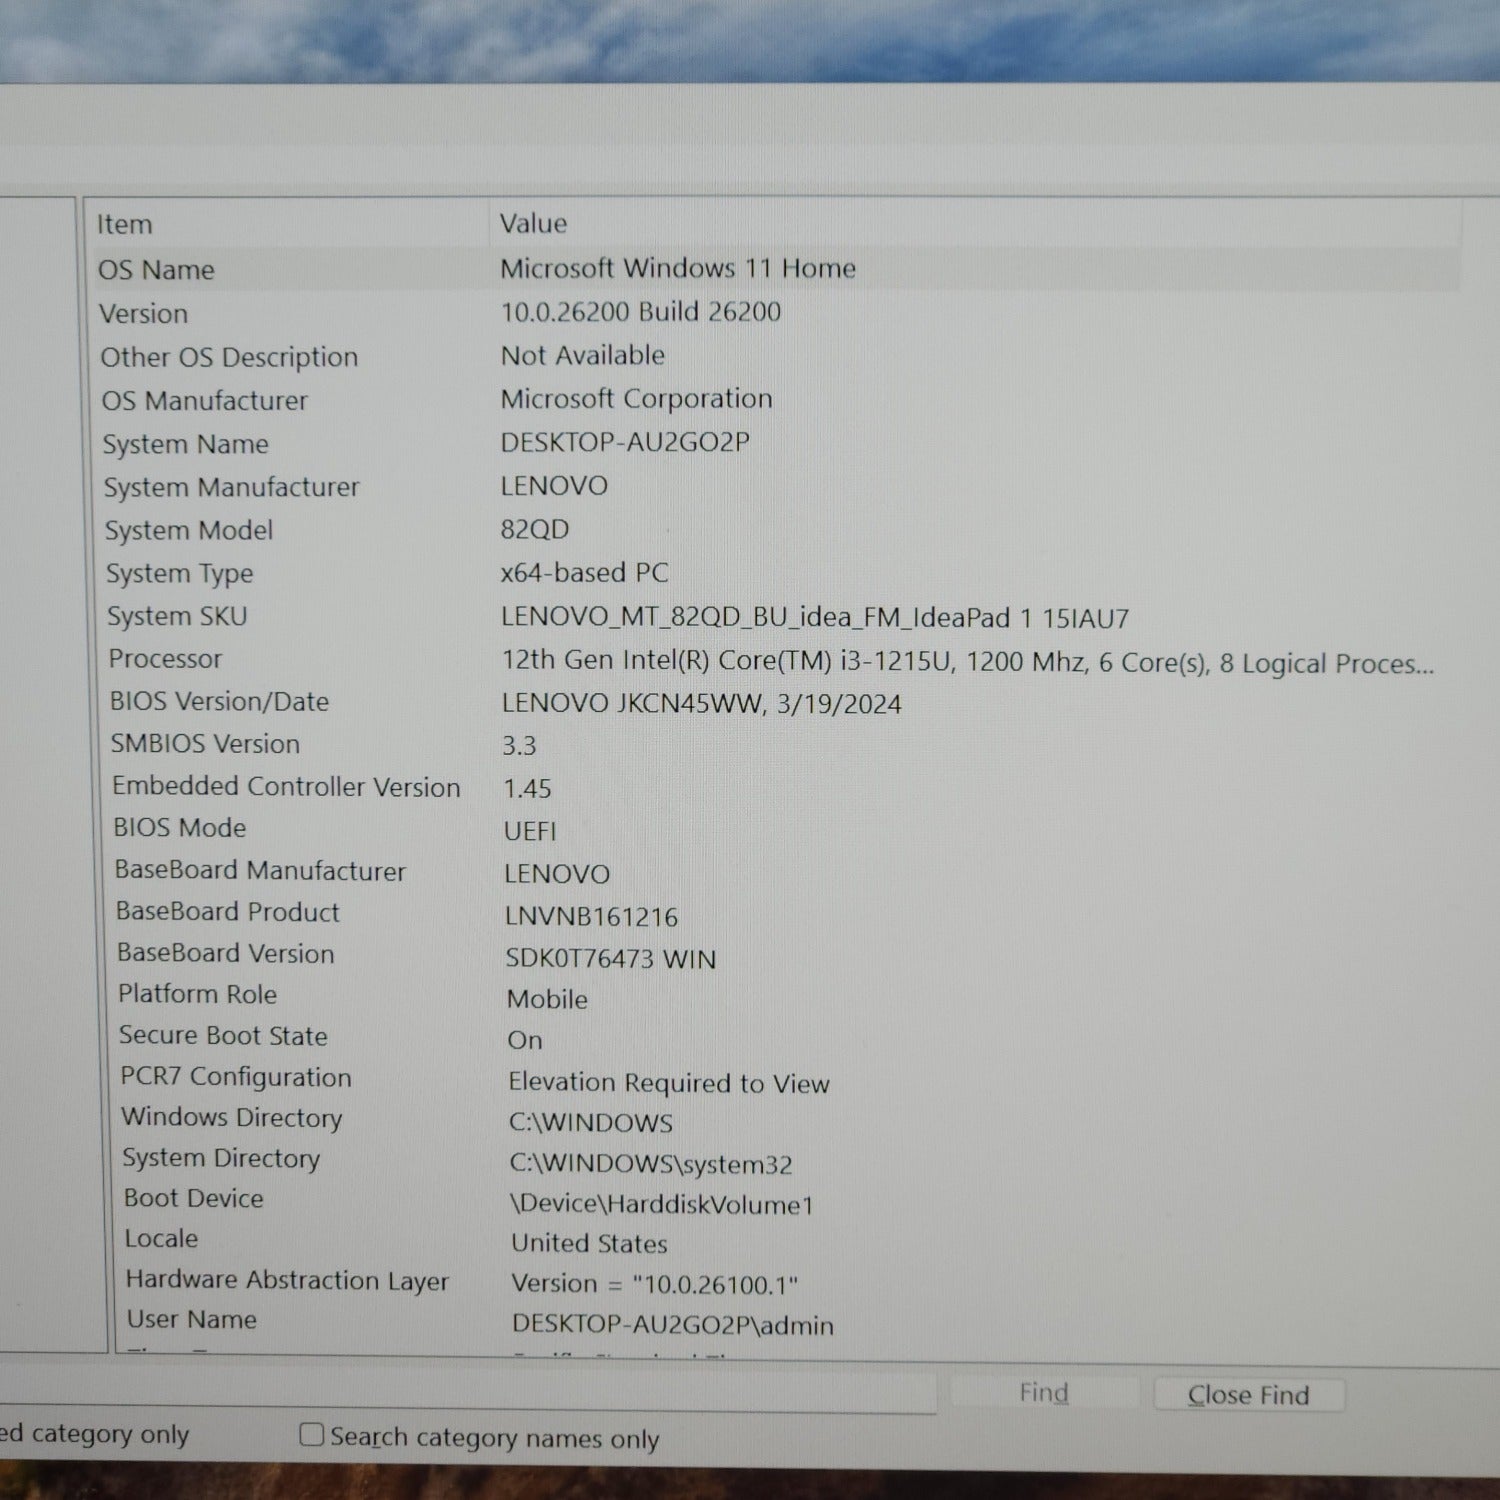Select the OS Name row
The width and height of the screenshot is (1500, 1500).
157,270
